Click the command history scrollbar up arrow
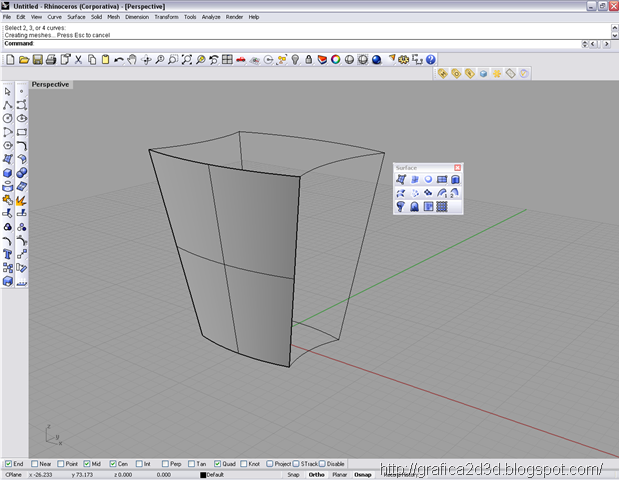 (615, 28)
